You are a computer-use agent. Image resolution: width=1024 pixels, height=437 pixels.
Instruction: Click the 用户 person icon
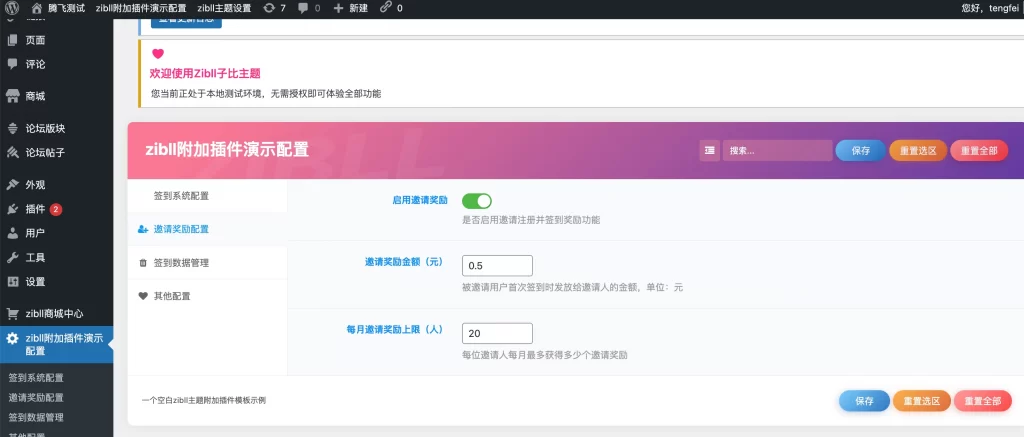(x=12, y=233)
